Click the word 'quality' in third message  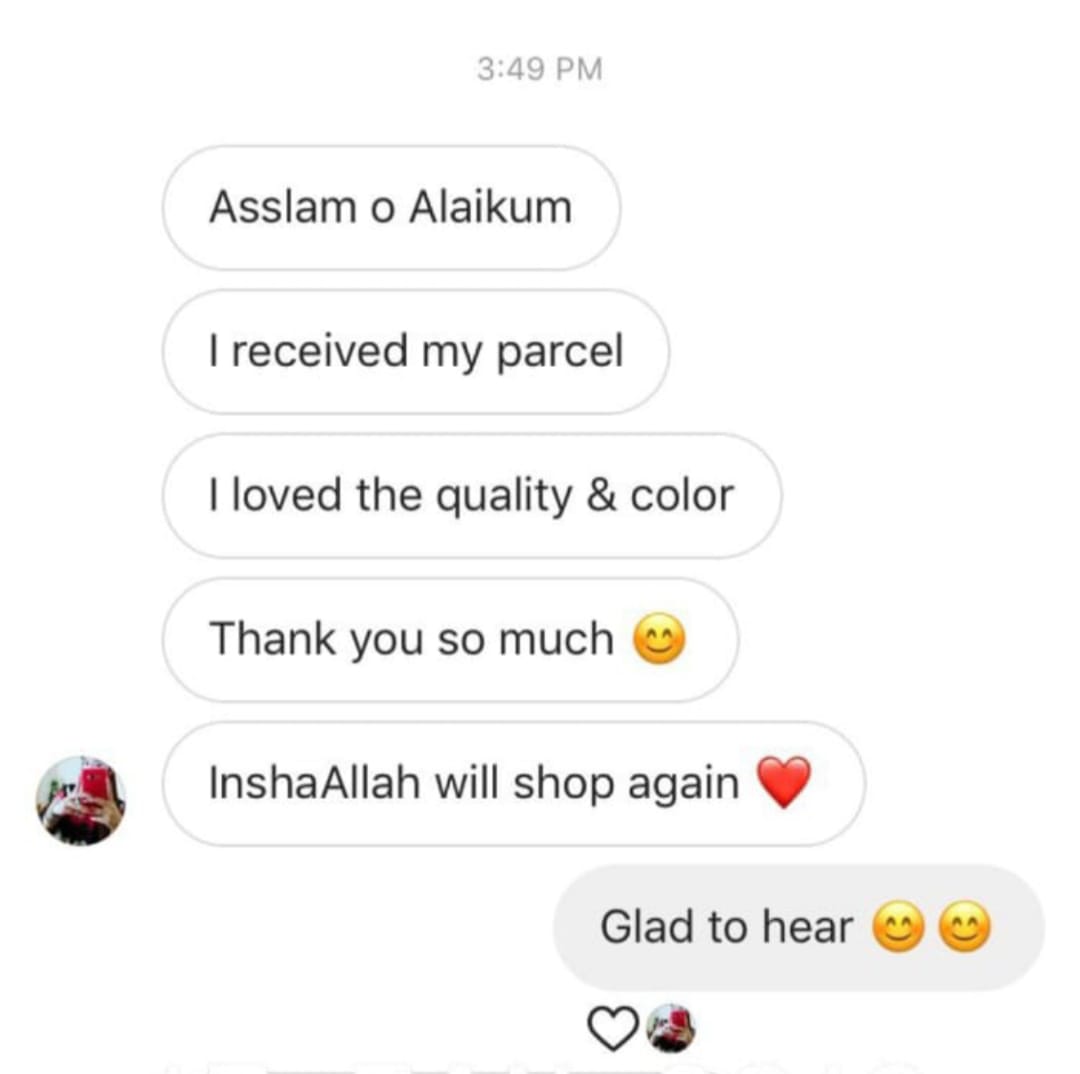504,497
